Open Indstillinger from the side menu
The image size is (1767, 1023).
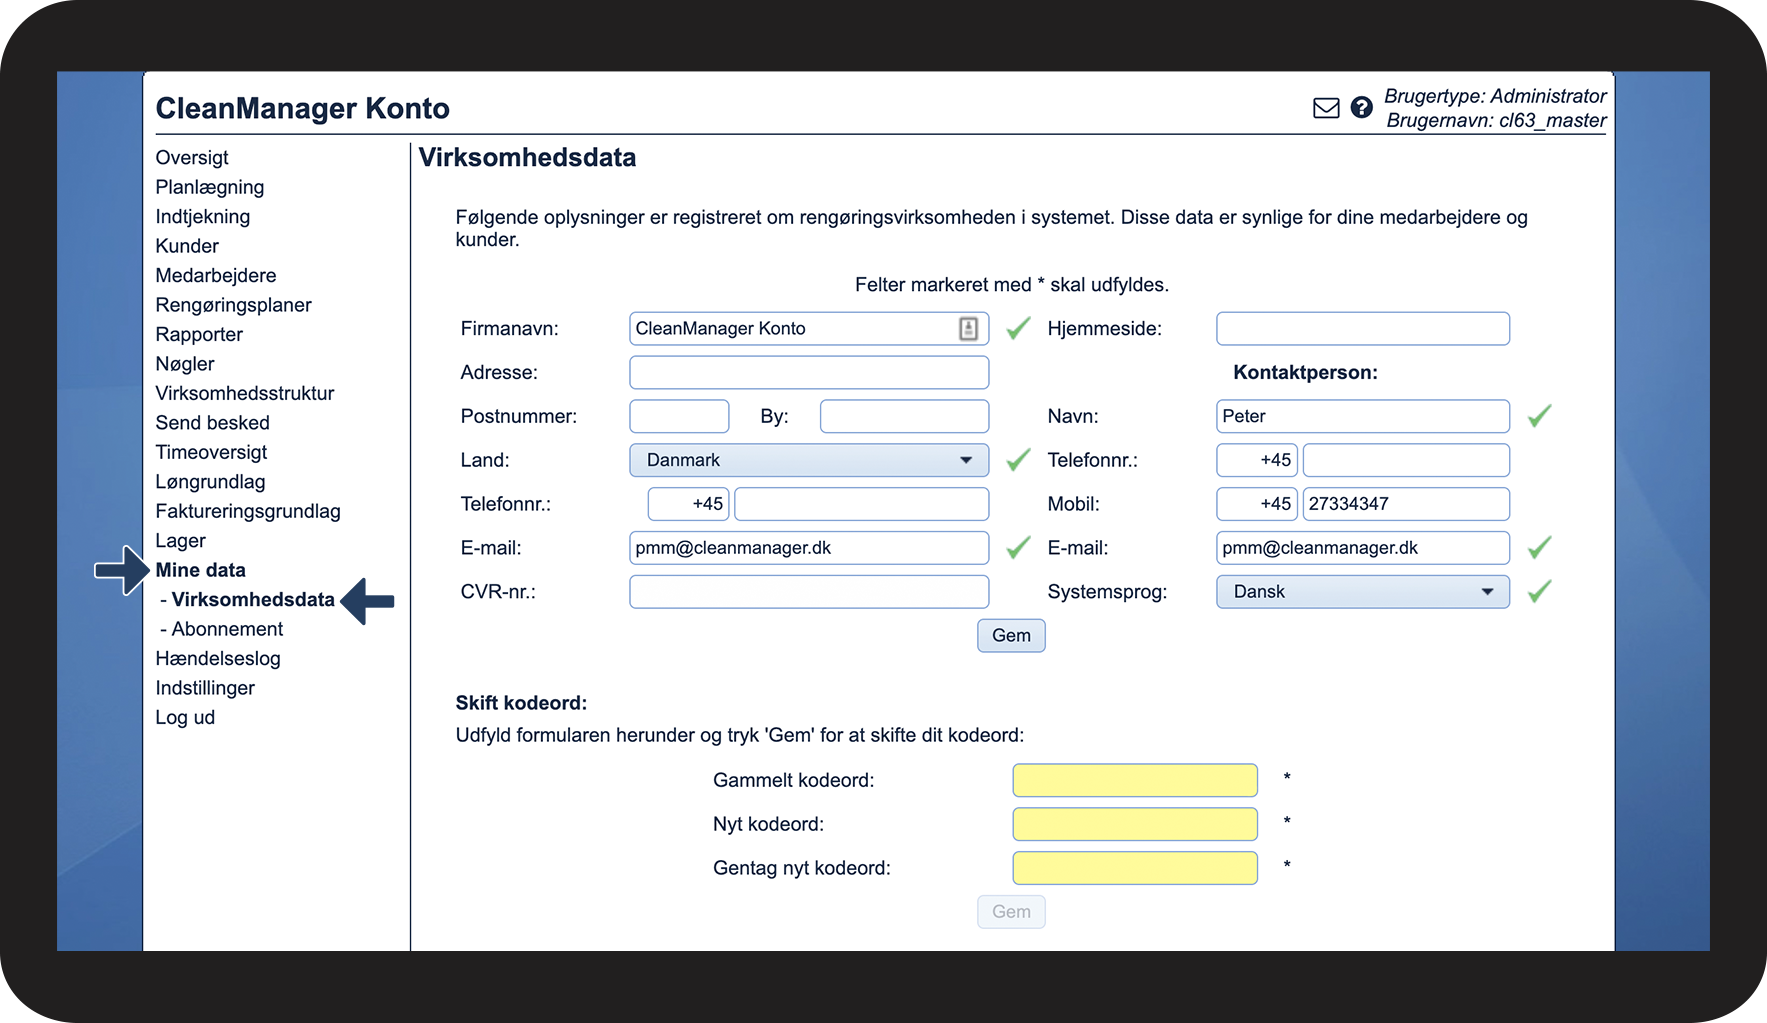(205, 688)
